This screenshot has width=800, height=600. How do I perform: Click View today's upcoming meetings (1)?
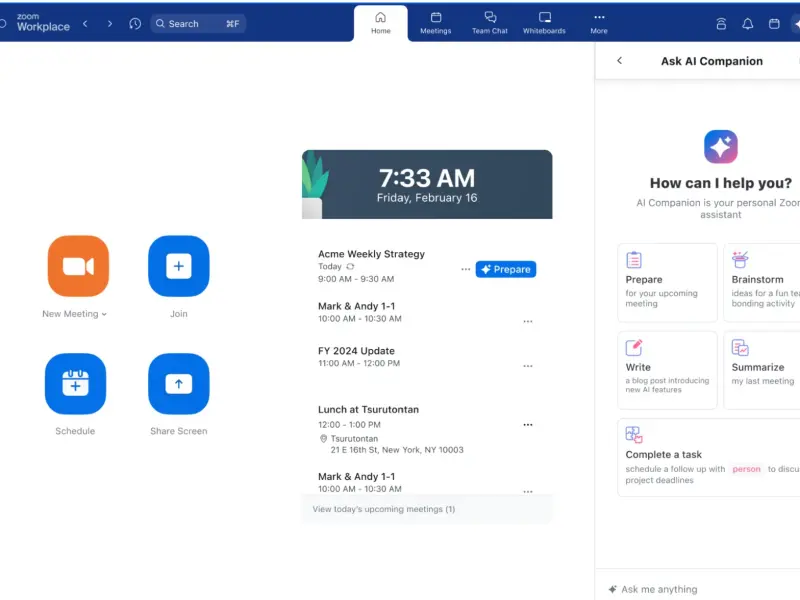pos(384,509)
